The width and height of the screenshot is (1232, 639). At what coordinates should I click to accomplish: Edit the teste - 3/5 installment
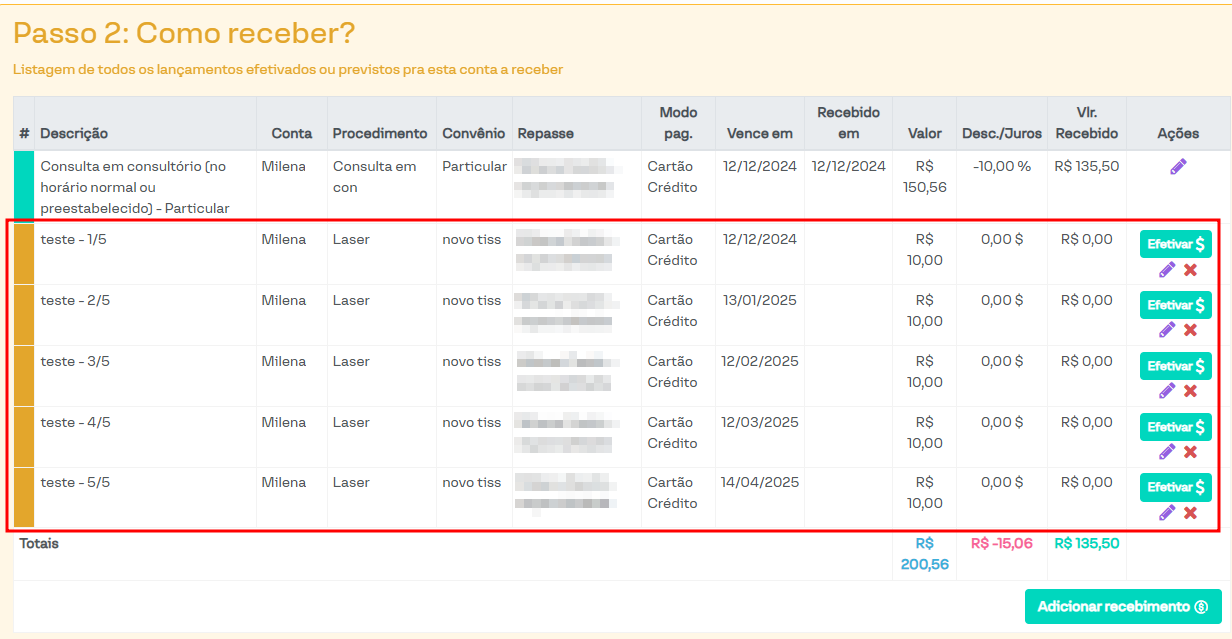1166,391
